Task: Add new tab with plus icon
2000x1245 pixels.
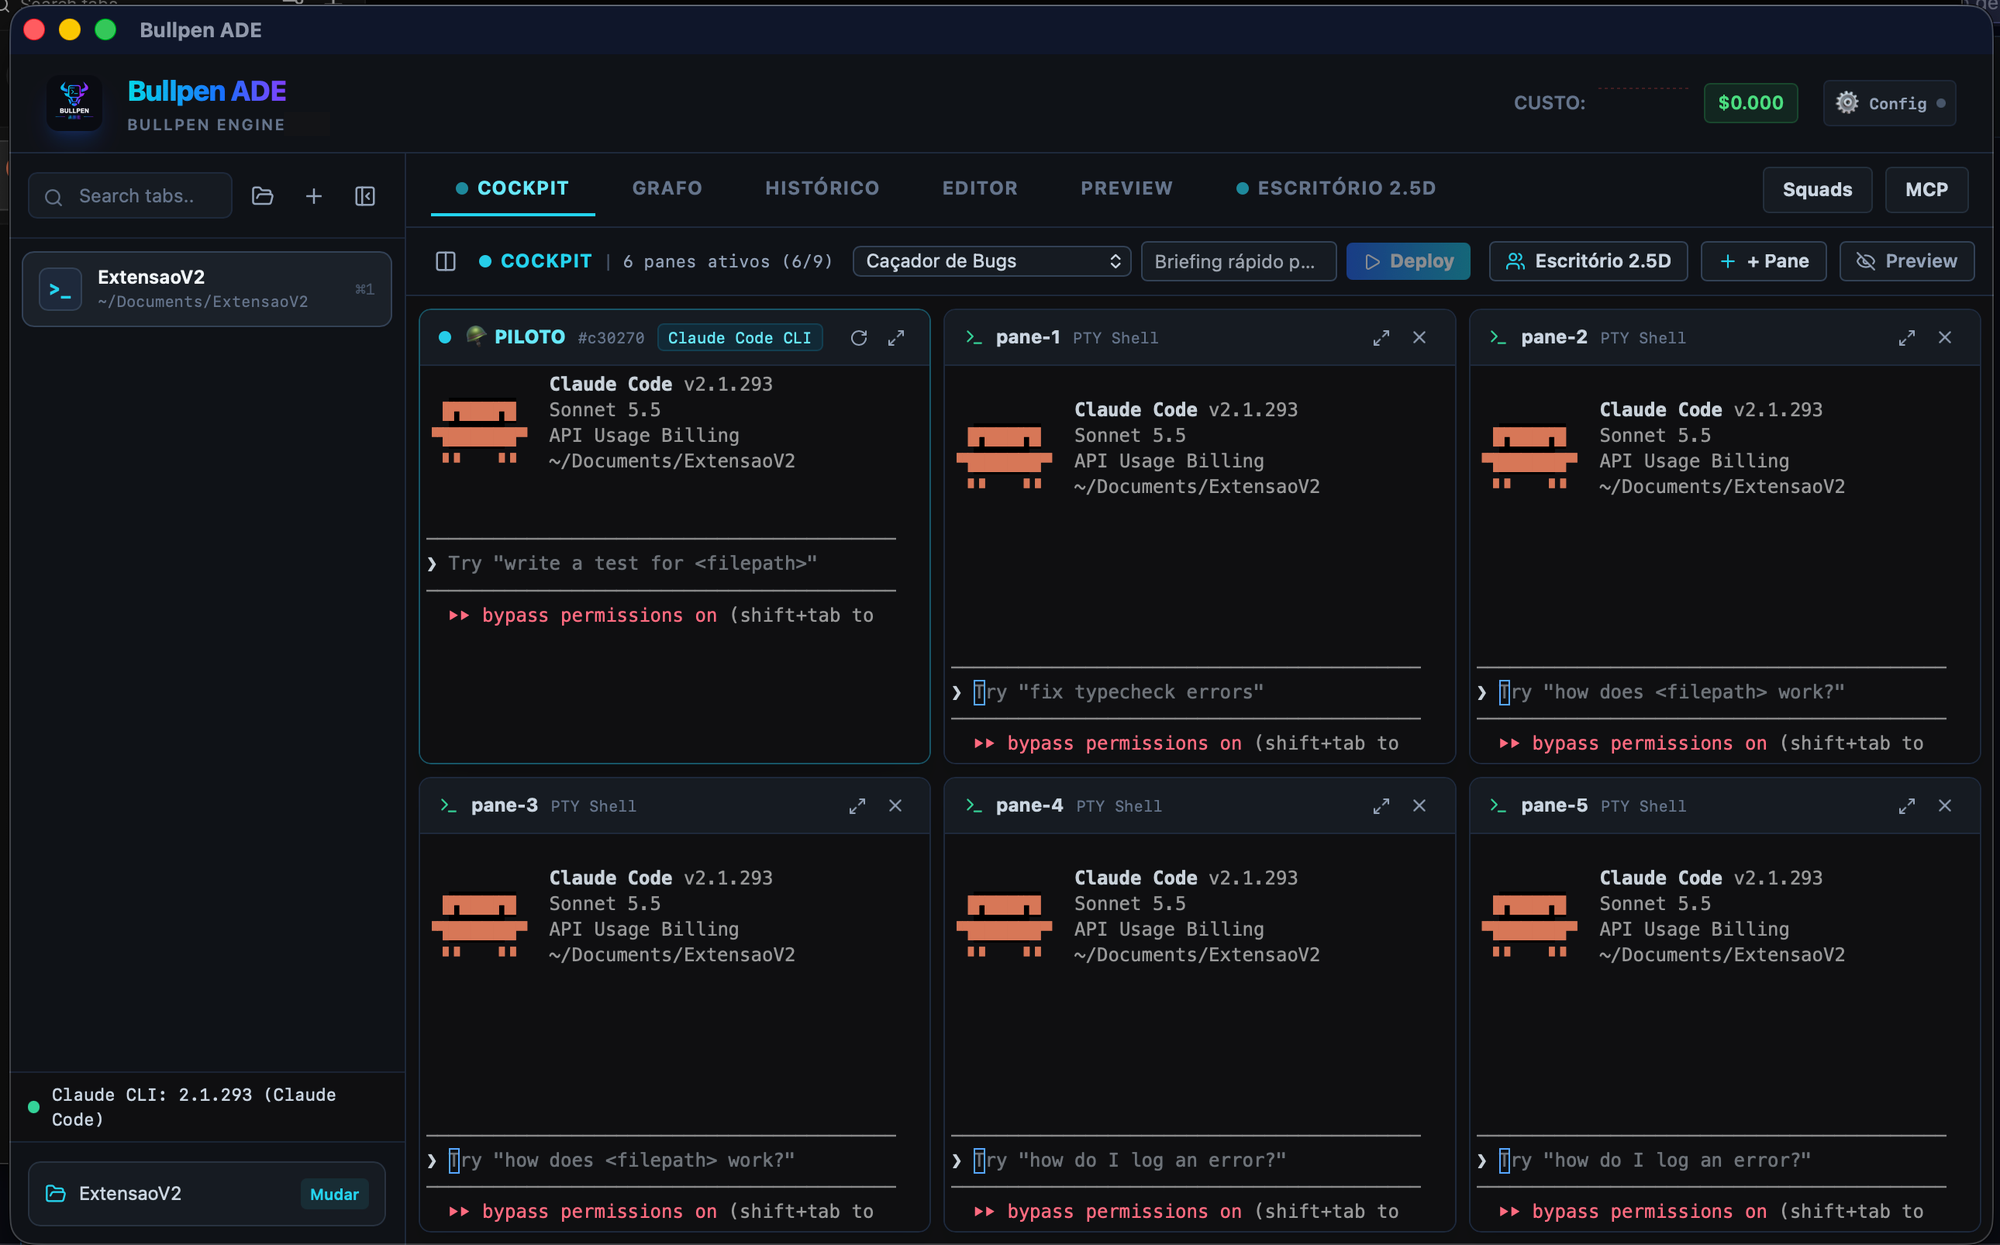Action: [x=314, y=196]
